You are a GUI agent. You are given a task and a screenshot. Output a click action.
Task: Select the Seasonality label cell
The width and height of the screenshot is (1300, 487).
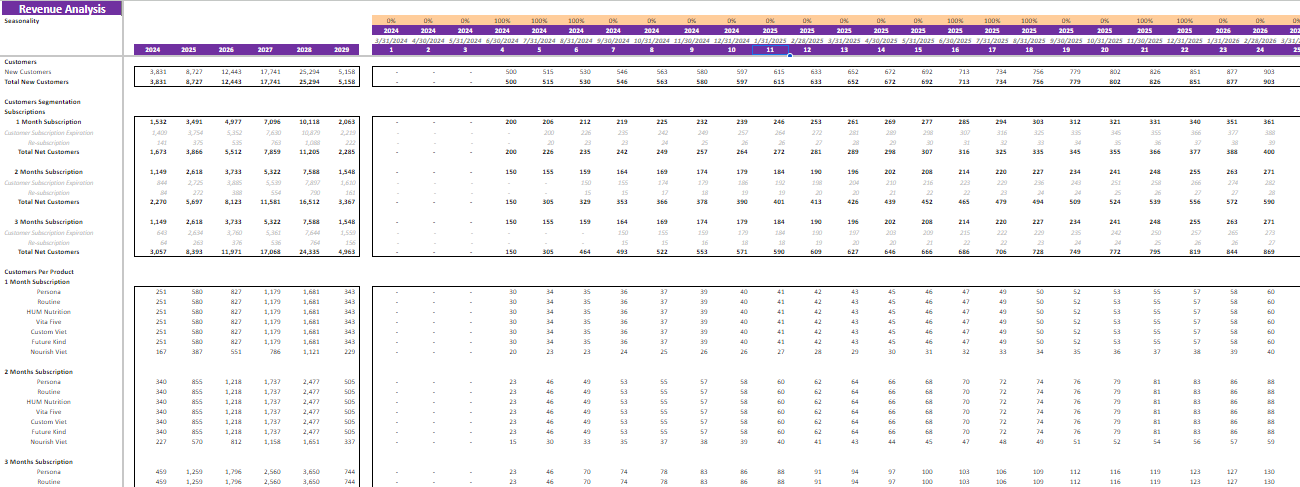[x=24, y=20]
